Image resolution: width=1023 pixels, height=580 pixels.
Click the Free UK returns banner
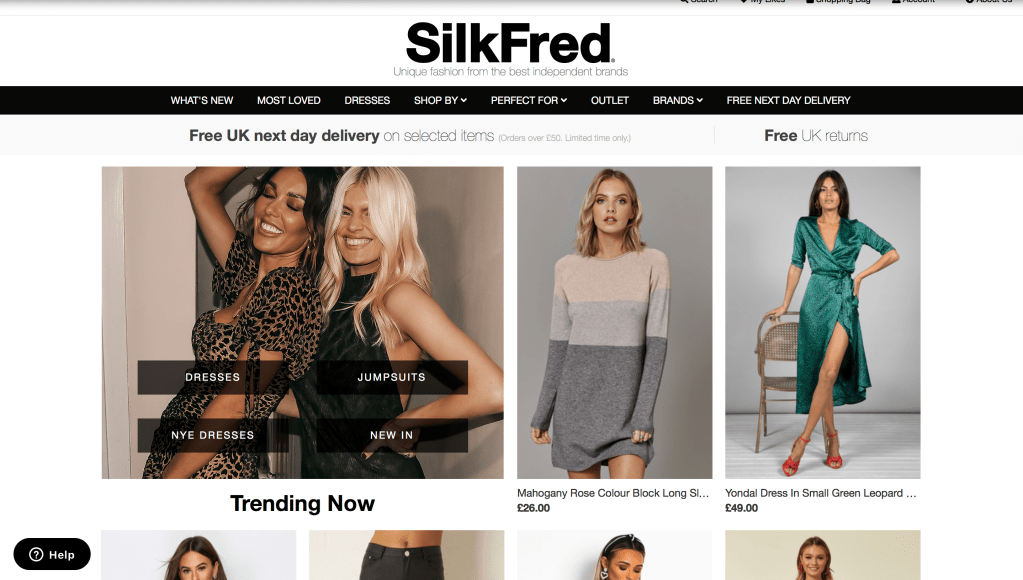(x=816, y=136)
